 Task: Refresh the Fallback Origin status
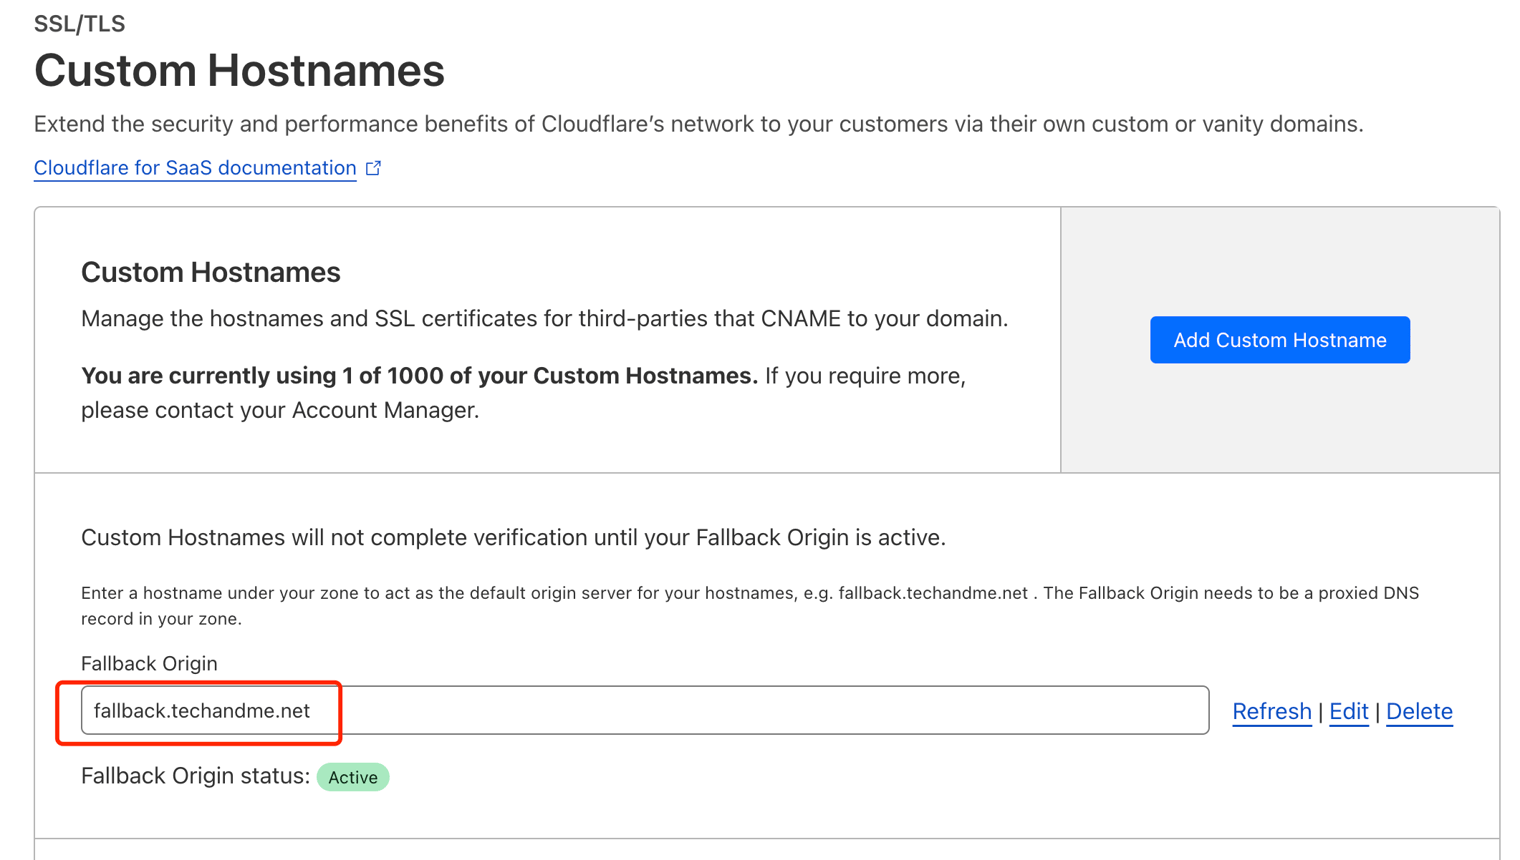tap(1271, 711)
